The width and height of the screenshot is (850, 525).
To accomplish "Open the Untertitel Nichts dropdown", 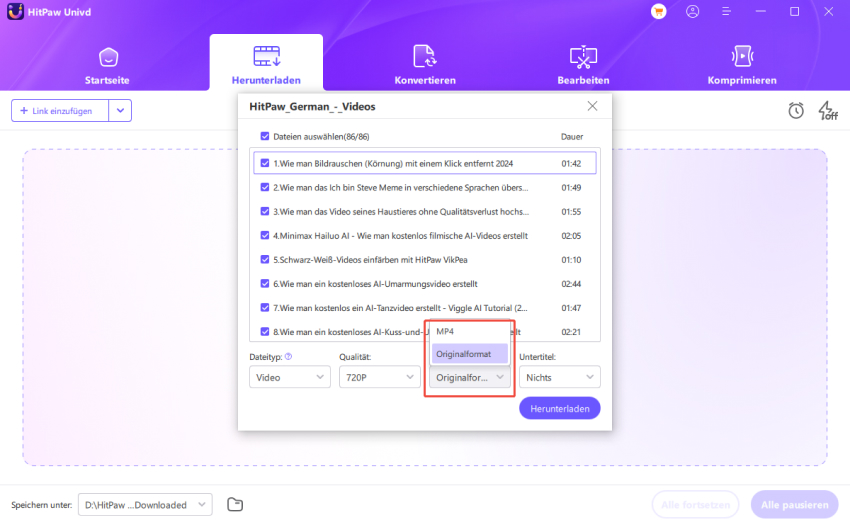I will [559, 377].
